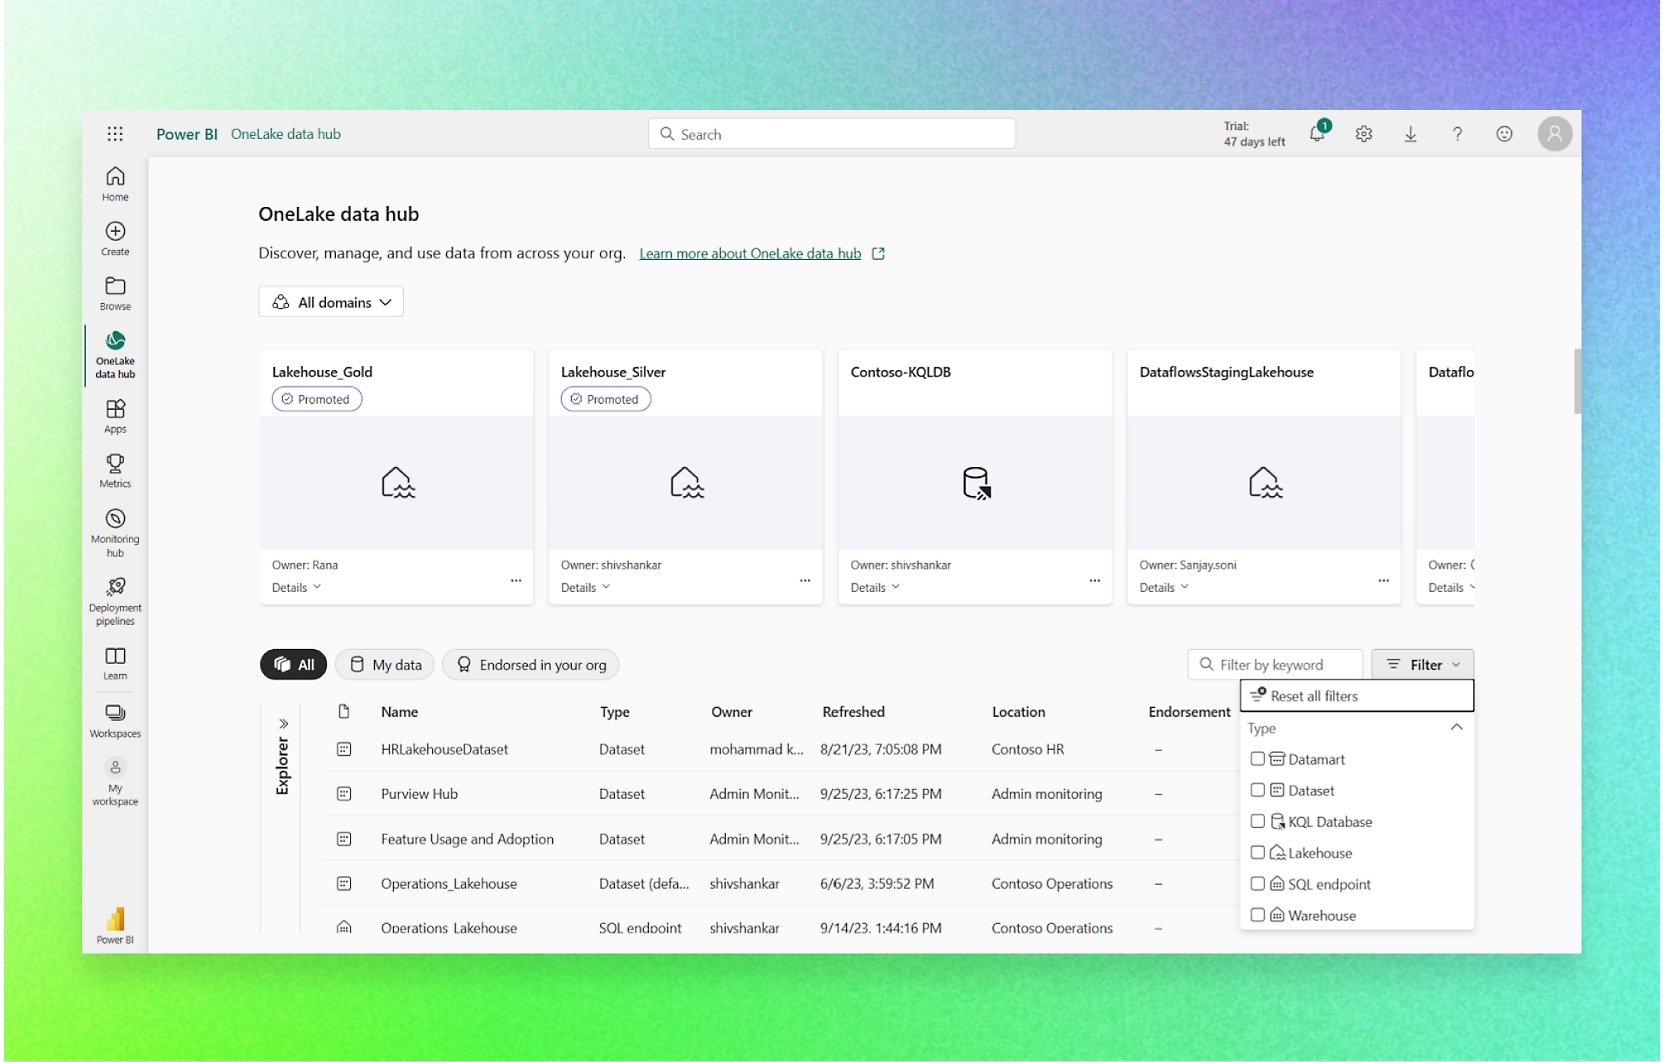Open Learn in the sidebar
1664x1062 pixels.
click(115, 663)
